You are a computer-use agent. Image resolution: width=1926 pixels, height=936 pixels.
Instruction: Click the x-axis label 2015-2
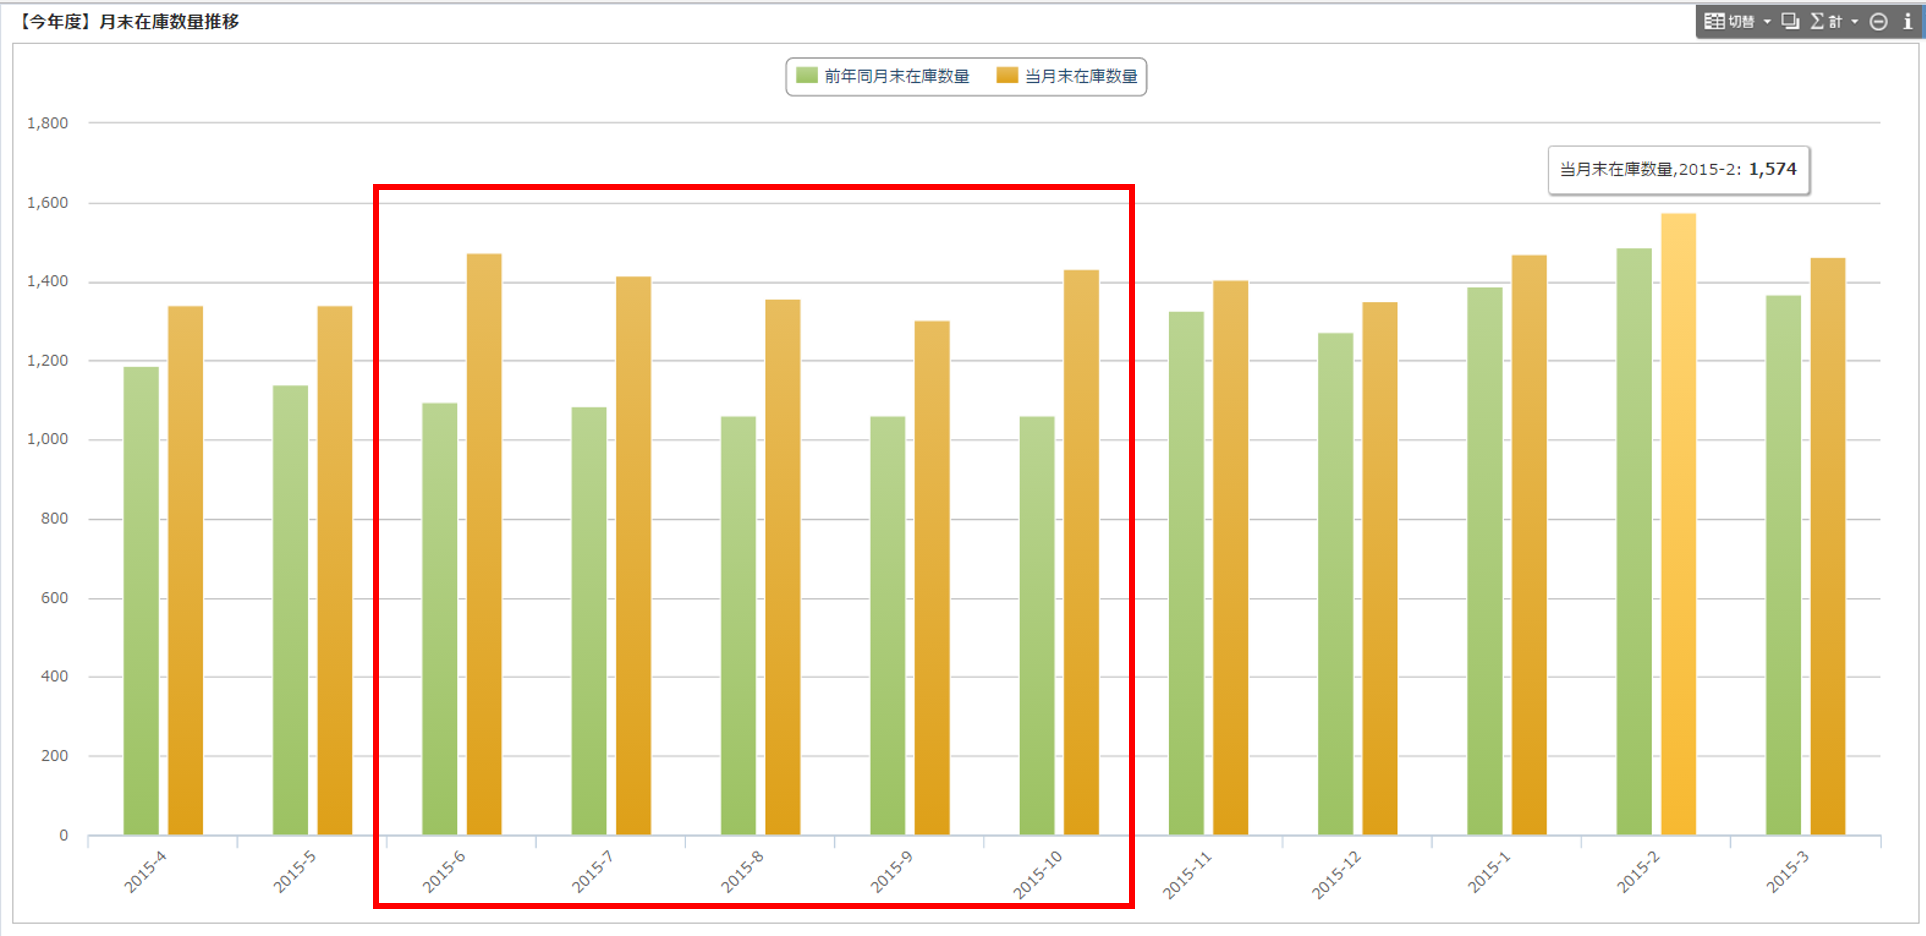pos(1638,872)
